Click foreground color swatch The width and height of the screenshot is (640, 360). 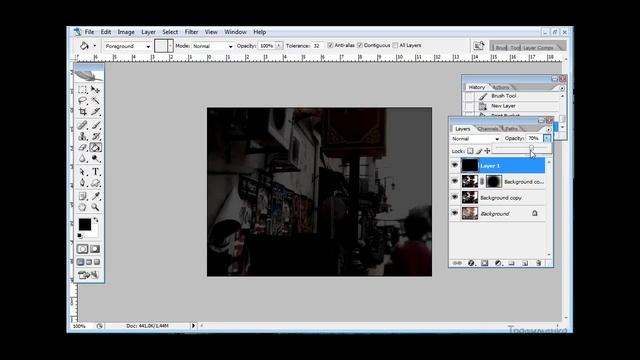84,224
